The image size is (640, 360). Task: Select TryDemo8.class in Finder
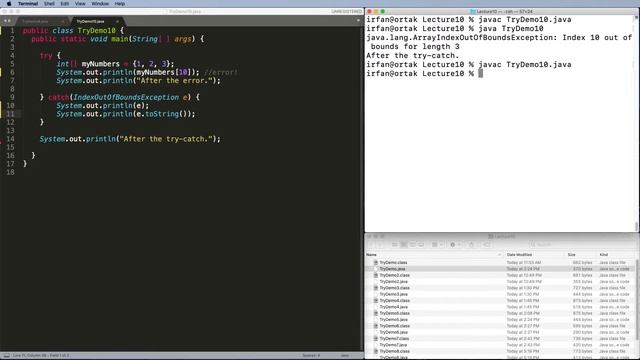(x=500, y=351)
